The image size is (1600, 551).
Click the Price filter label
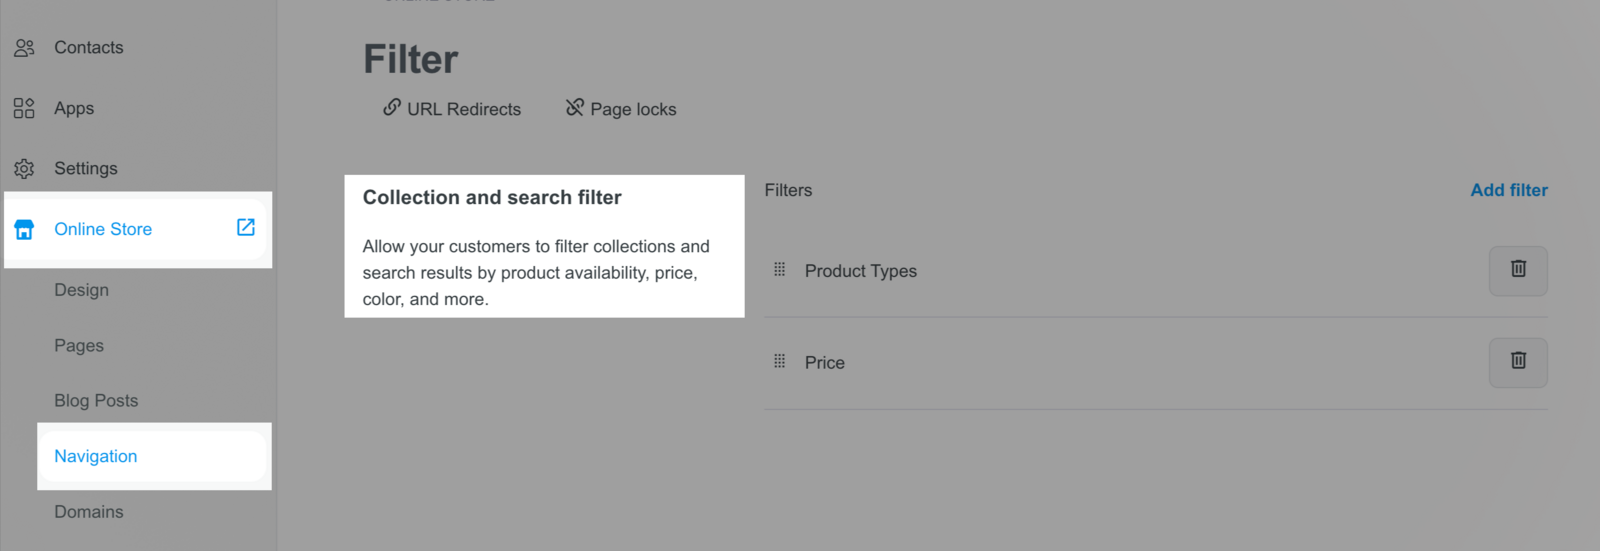coord(825,363)
